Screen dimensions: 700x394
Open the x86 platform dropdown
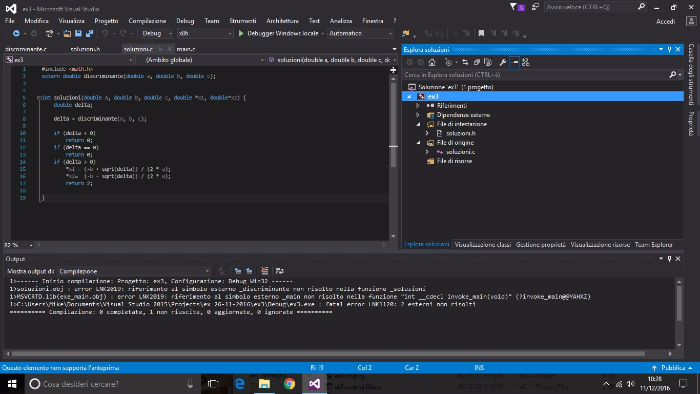[205, 33]
